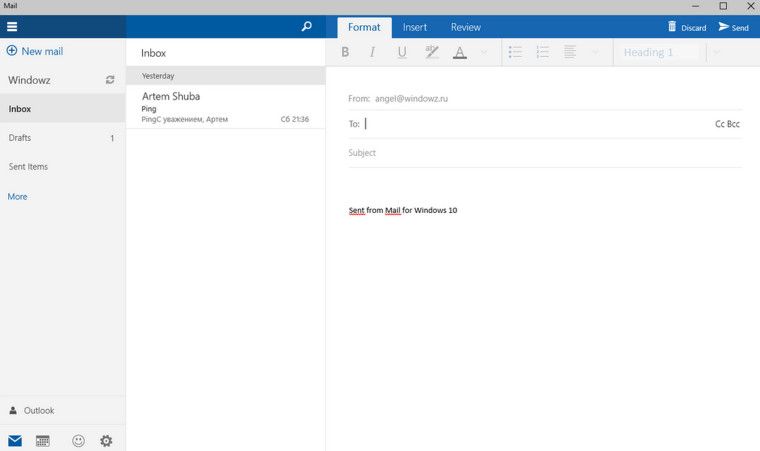760x451 pixels.
Task: Send the email message
Action: coord(733,27)
